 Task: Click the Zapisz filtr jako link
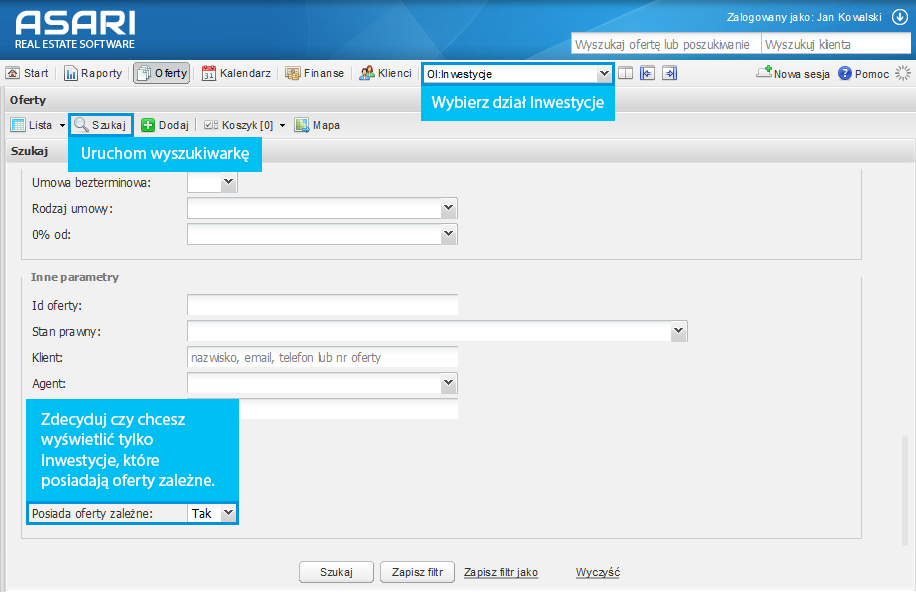[501, 572]
